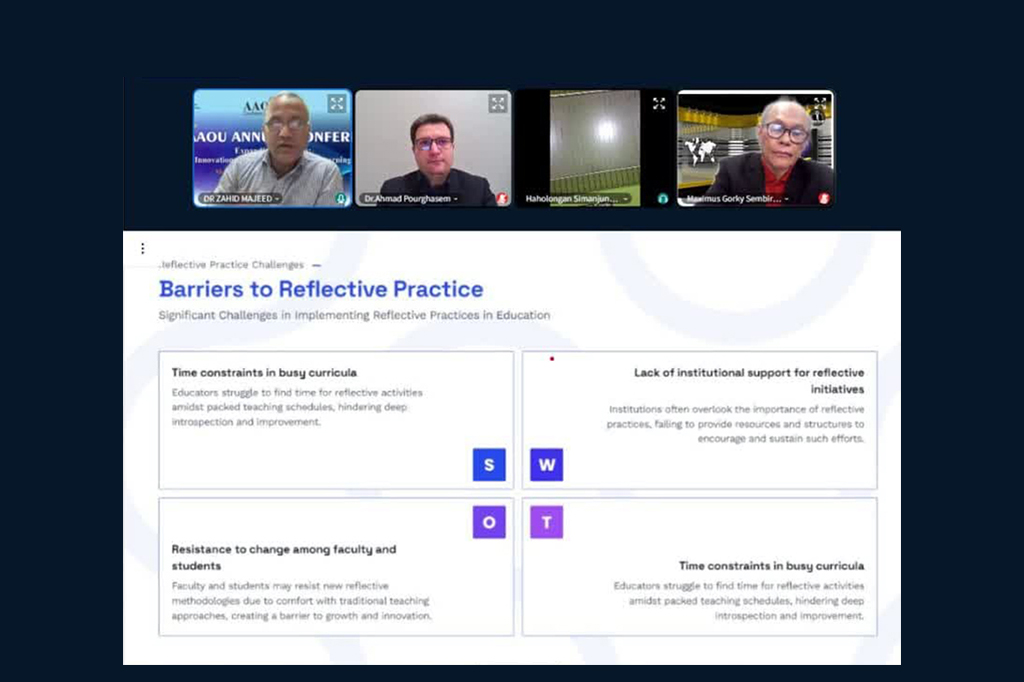
Task: Click the Barriers to Reflective Practice heading
Action: 321,289
